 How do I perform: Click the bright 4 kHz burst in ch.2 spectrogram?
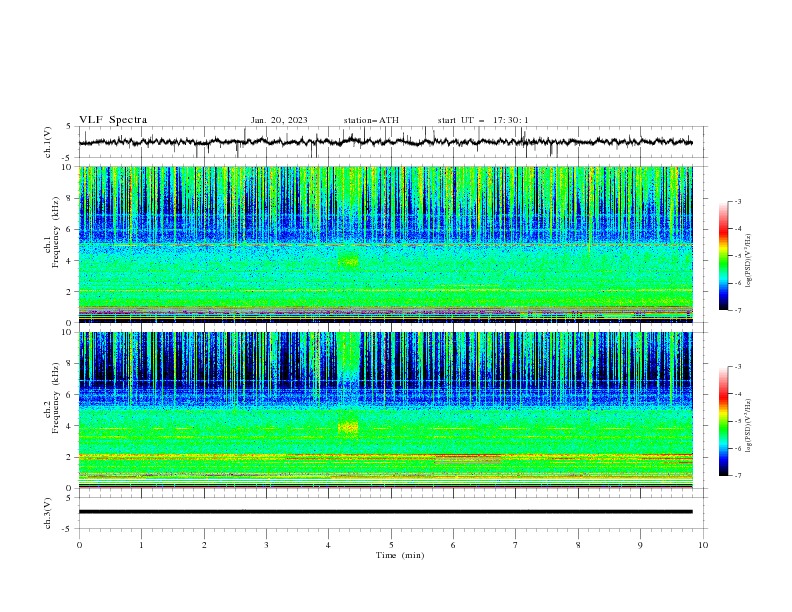point(348,428)
